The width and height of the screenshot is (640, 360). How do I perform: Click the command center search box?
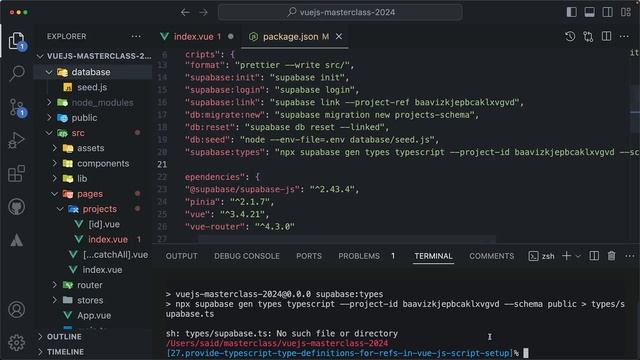coord(340,12)
